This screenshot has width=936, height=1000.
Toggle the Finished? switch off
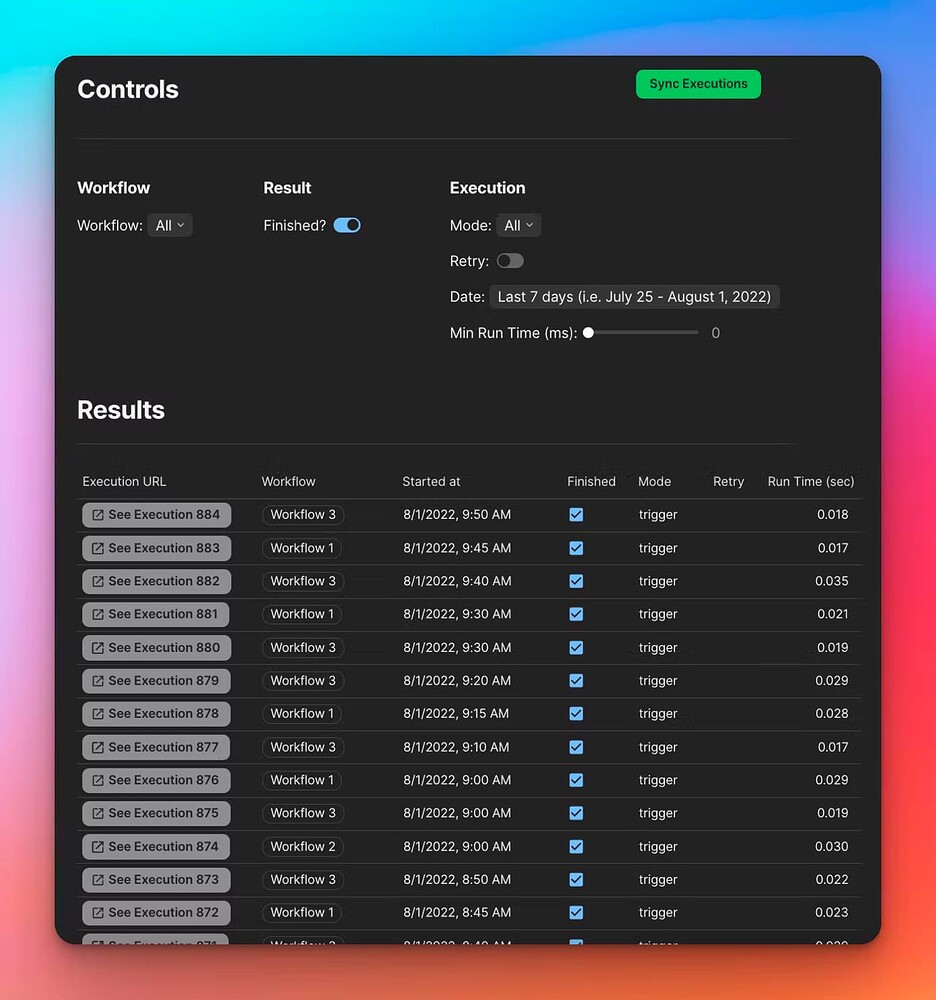pos(347,225)
